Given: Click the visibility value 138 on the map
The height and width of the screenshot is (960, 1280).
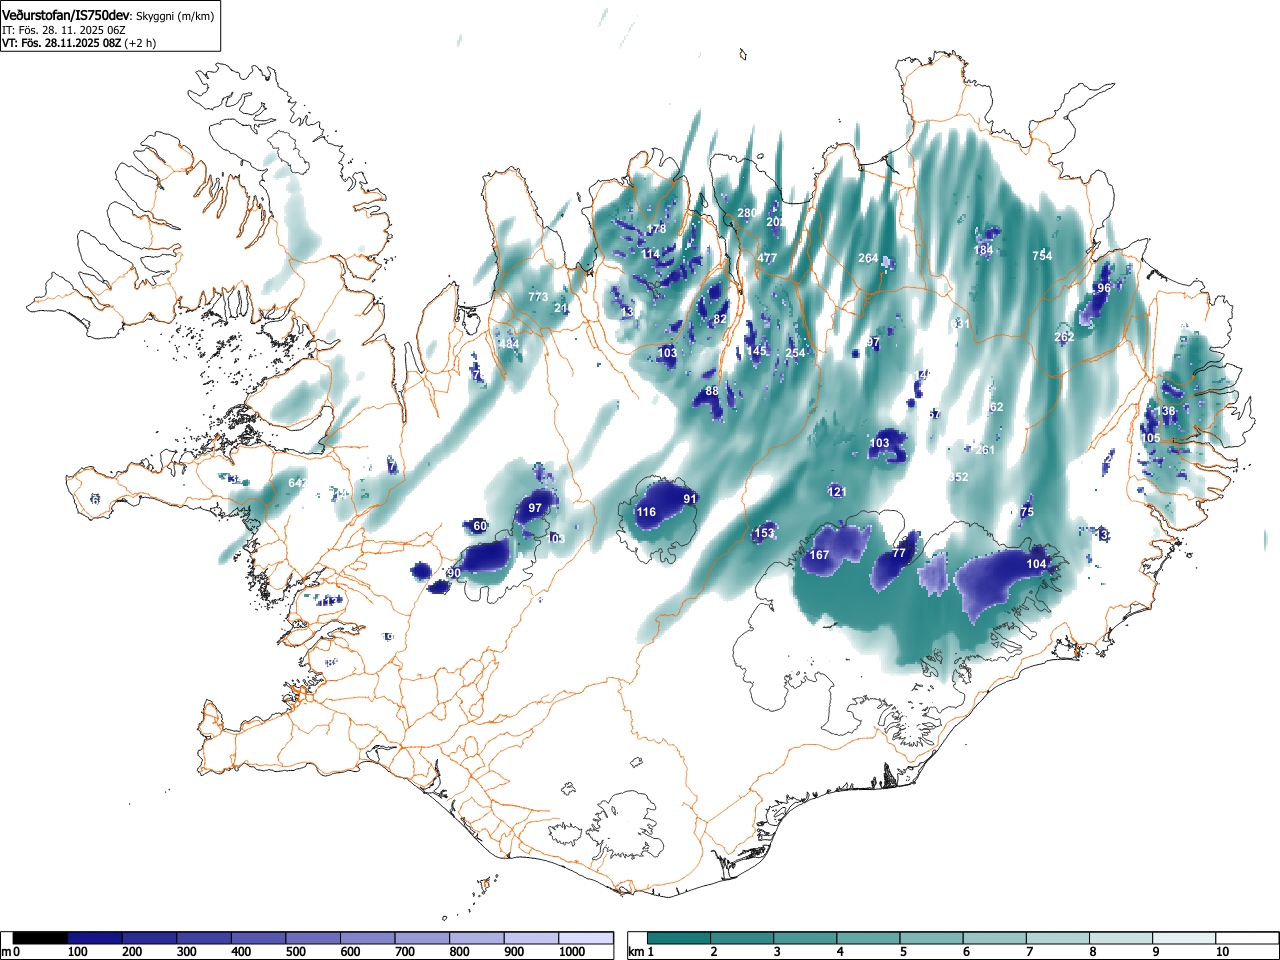Looking at the screenshot, I should click(x=1166, y=412).
